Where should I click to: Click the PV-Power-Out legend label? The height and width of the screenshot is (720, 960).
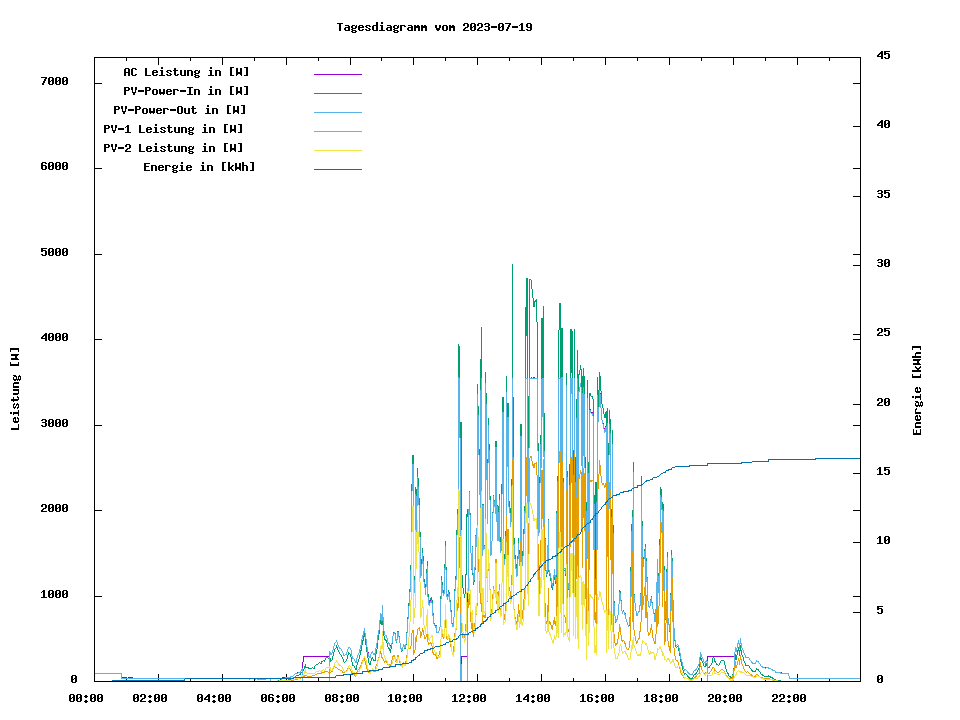coord(181,110)
